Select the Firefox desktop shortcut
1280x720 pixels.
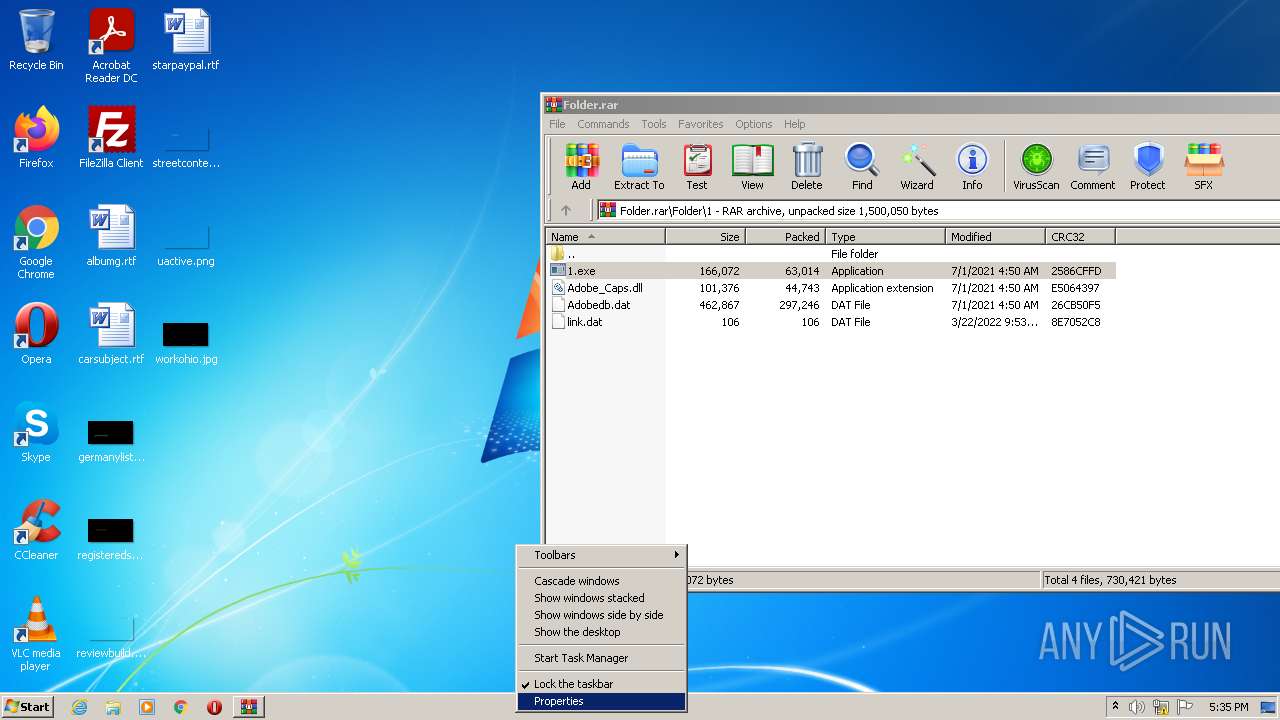(36, 138)
